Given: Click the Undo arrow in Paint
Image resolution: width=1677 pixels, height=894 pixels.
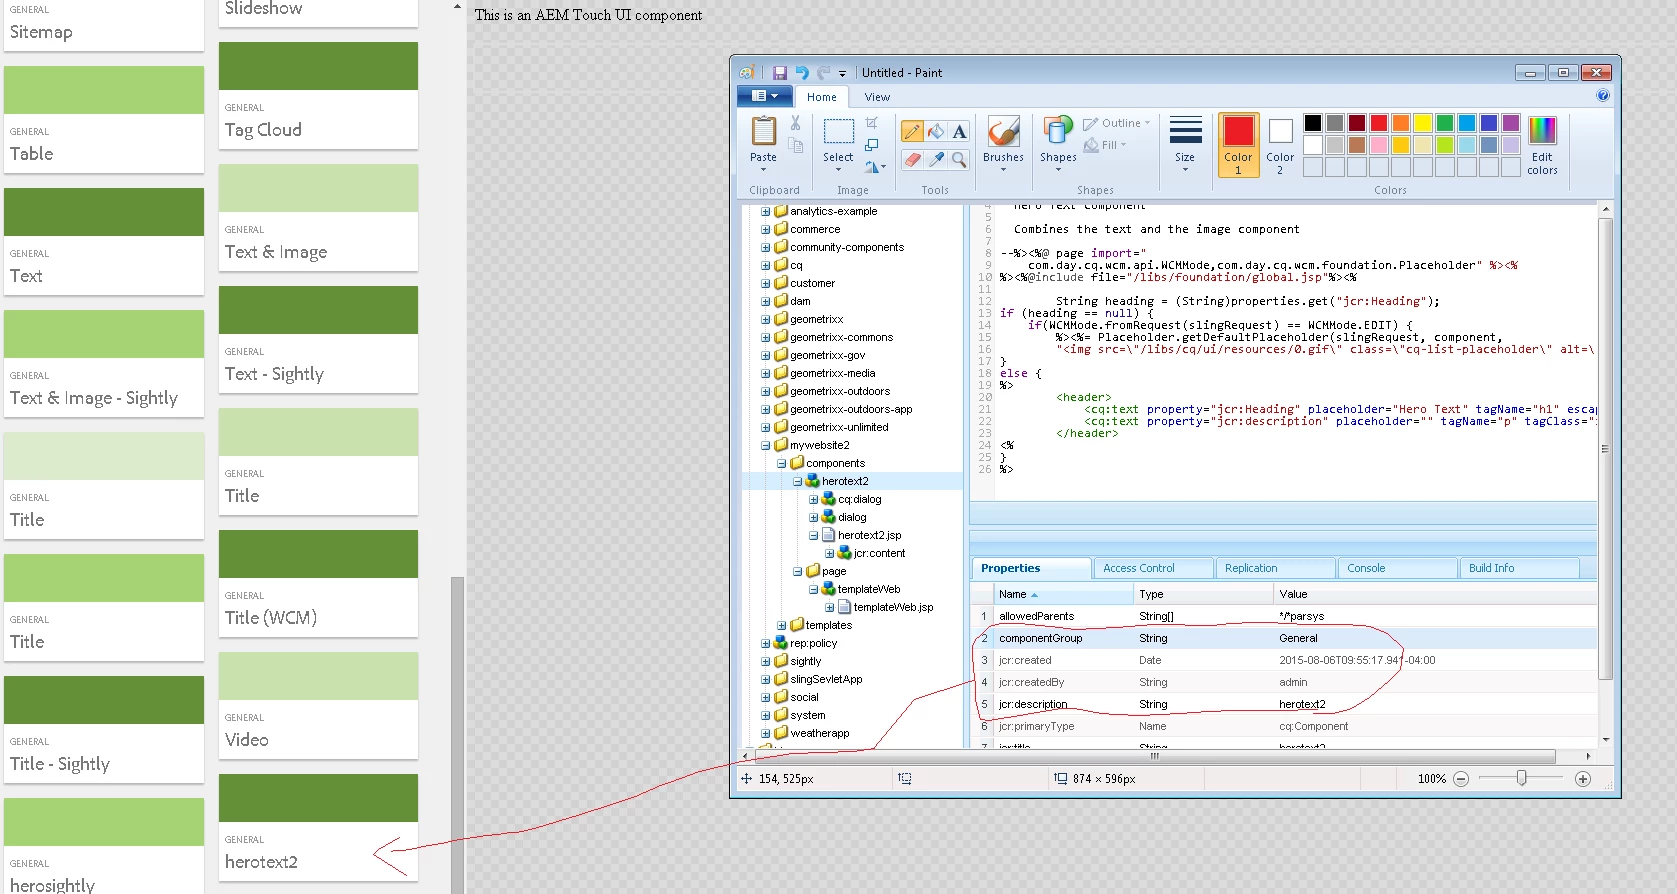Looking at the screenshot, I should tap(802, 73).
